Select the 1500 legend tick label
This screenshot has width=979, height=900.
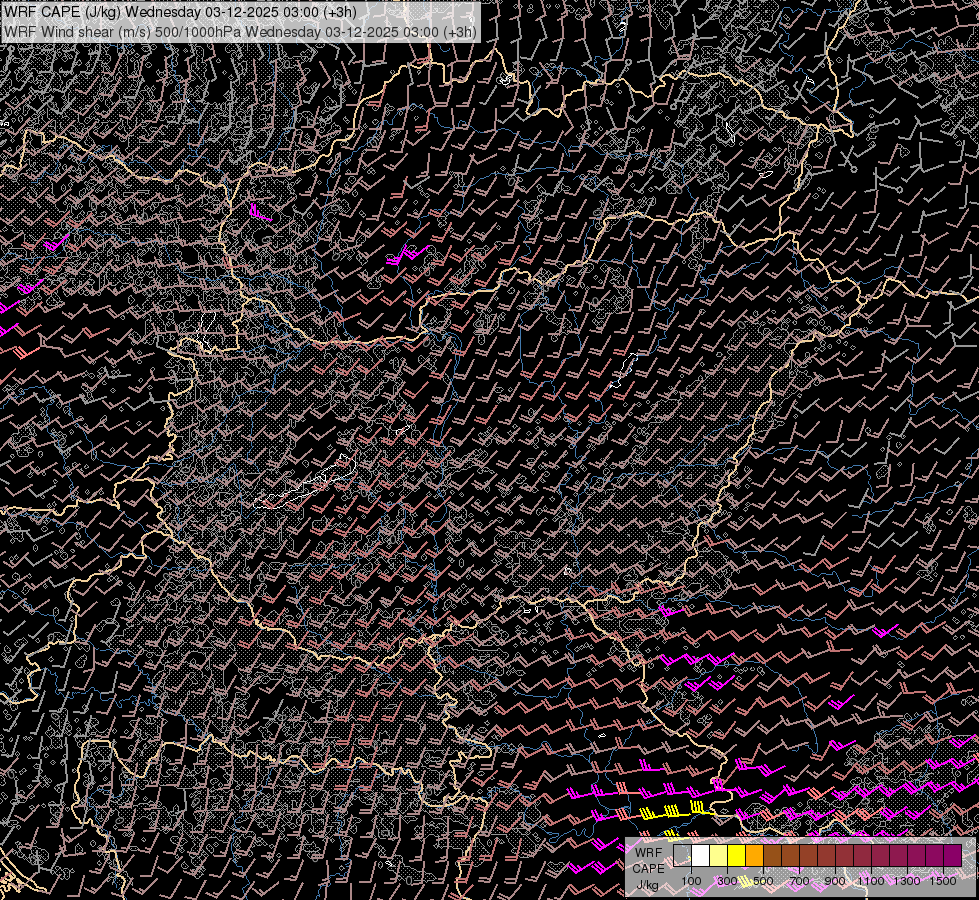point(943,882)
